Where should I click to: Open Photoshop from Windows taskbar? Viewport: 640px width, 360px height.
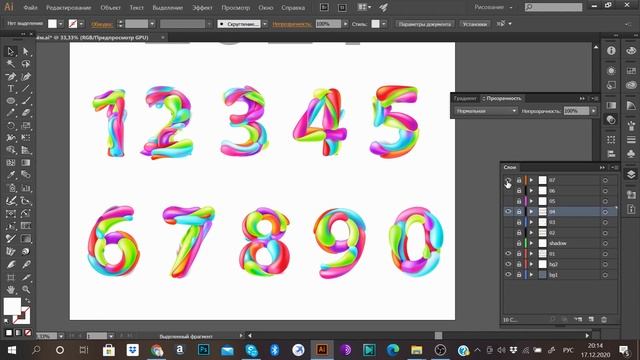pos(203,350)
